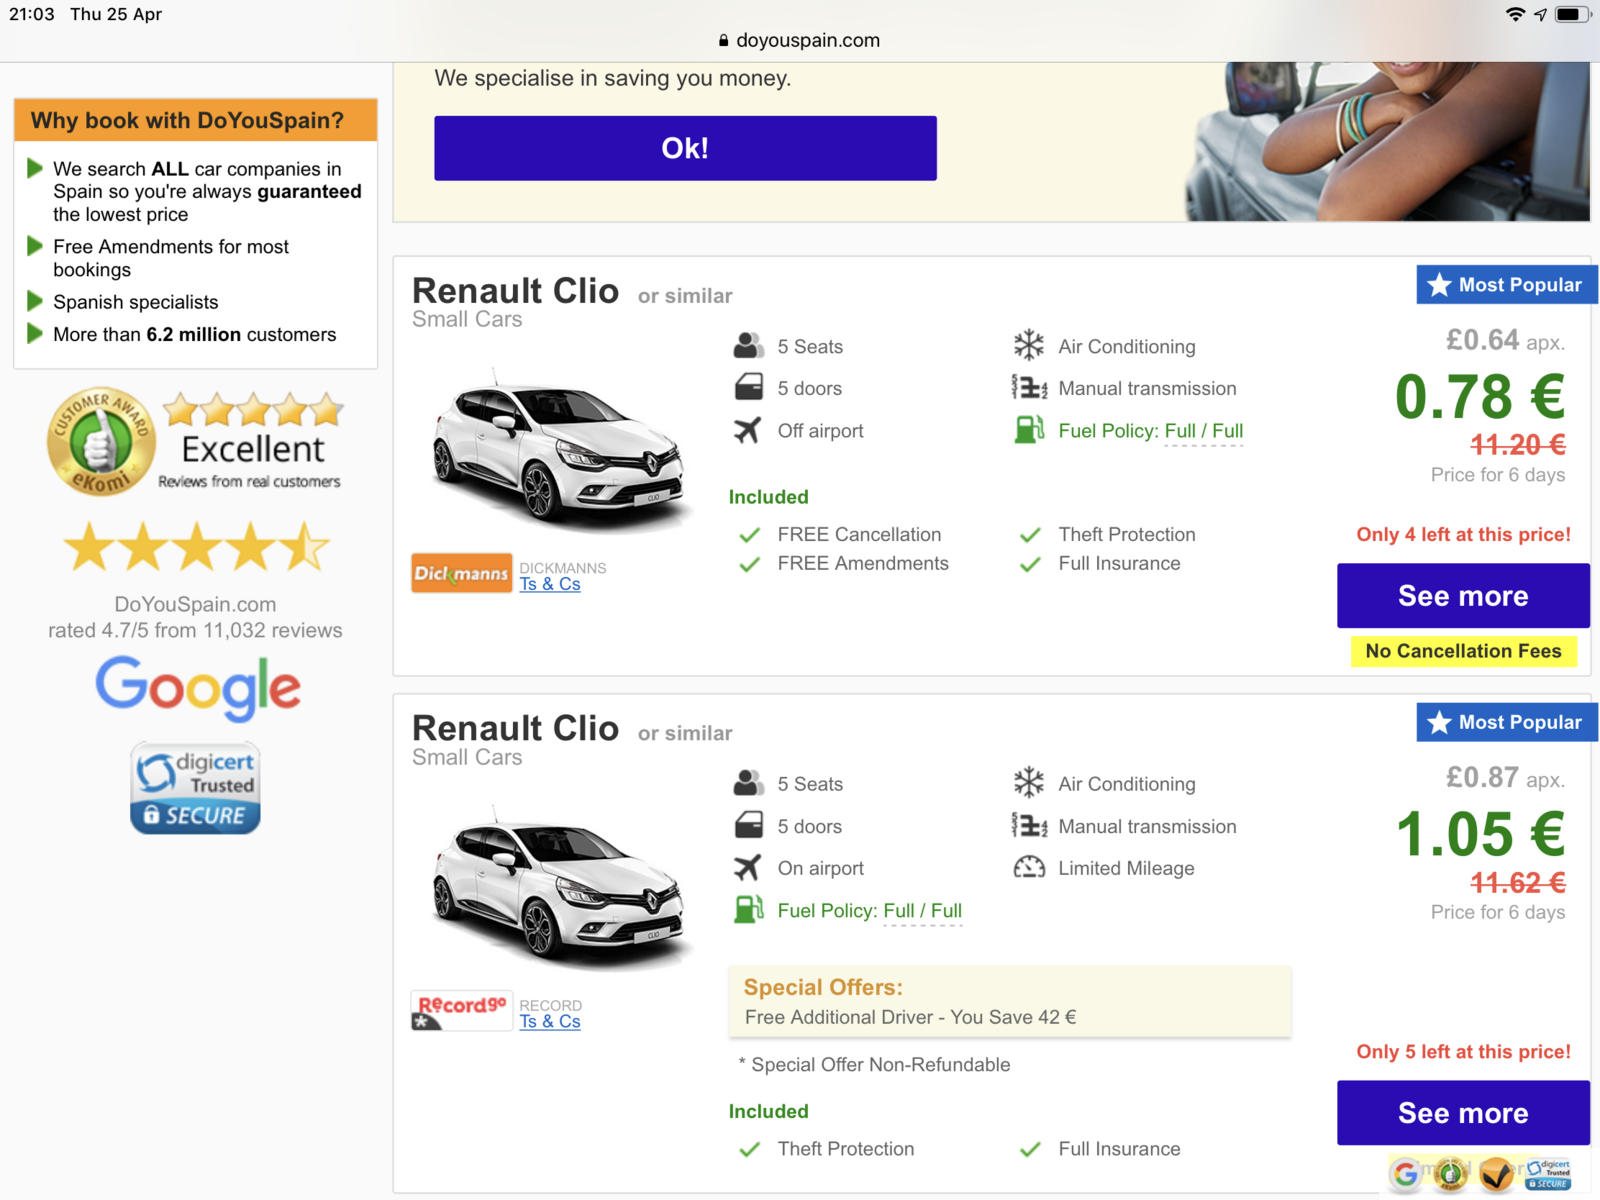Click the digicert Trusted Secure badge
Screen dimensions: 1600x1200
coord(195,788)
